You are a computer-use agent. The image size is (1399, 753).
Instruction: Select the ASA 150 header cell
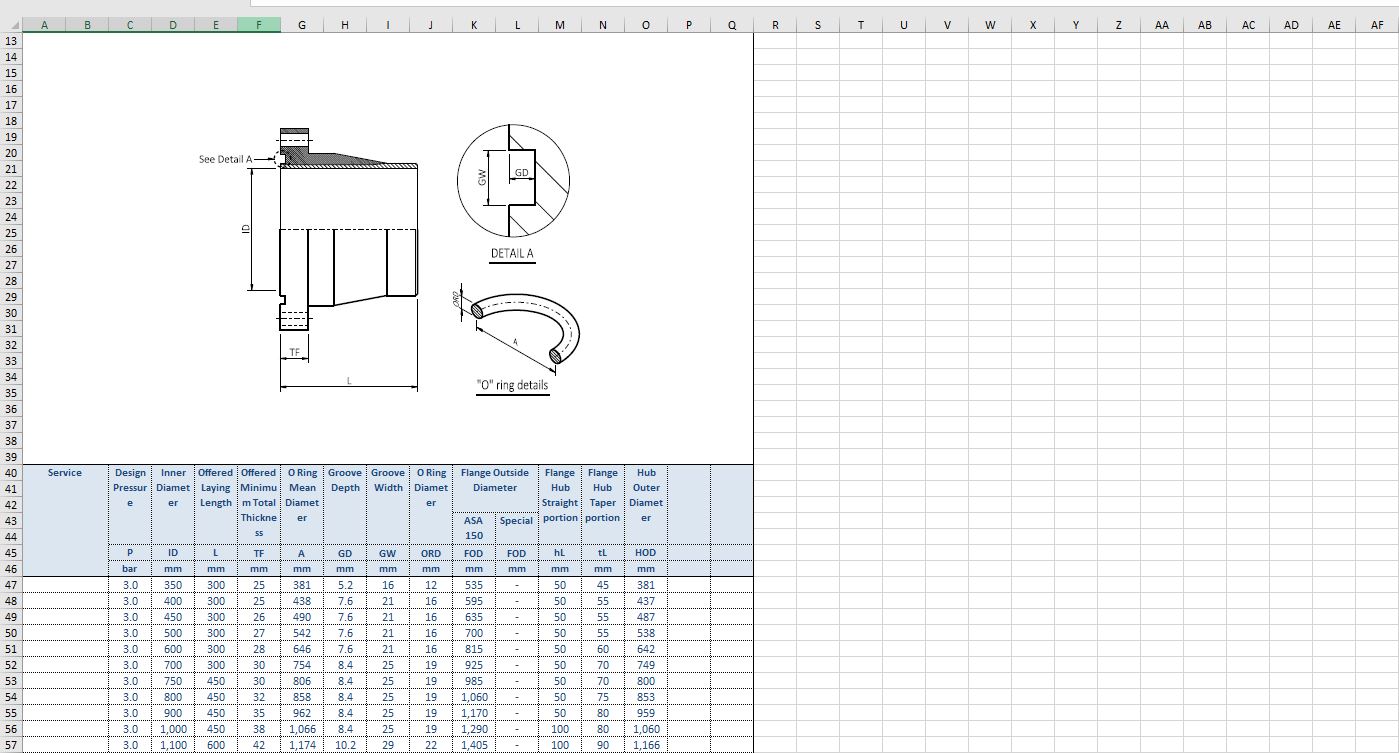(473, 528)
